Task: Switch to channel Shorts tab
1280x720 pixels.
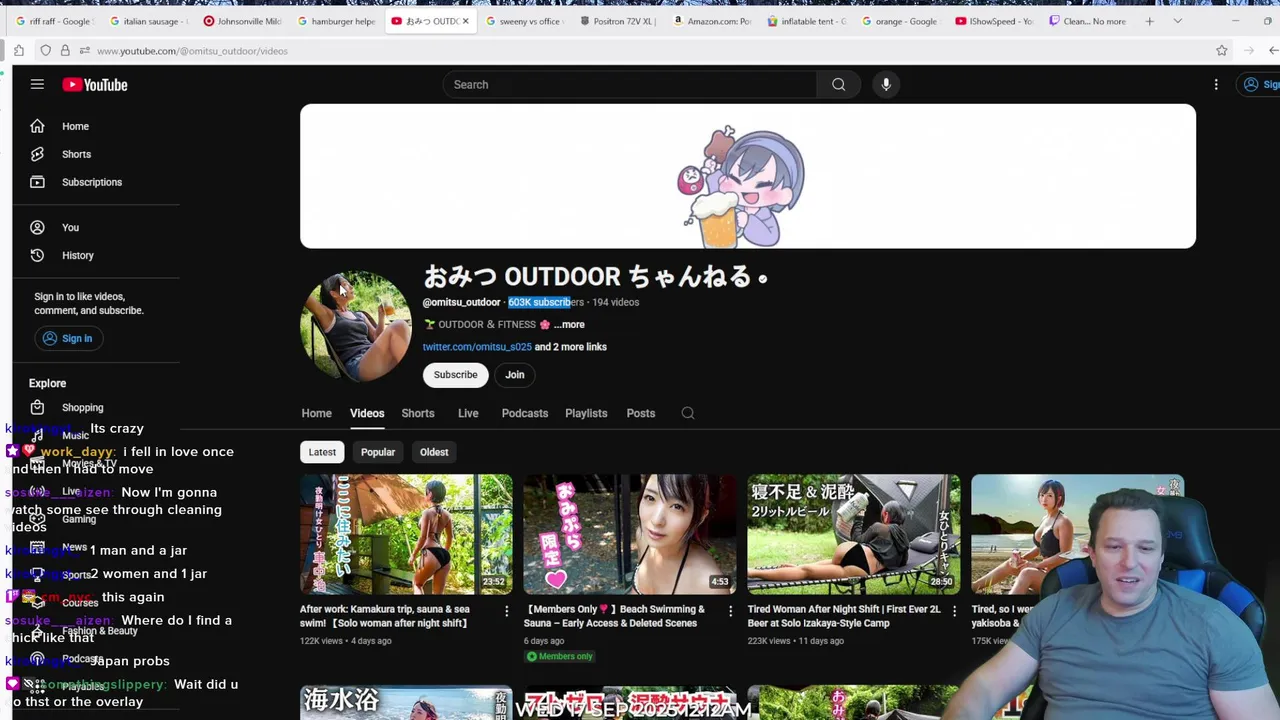Action: click(x=418, y=413)
